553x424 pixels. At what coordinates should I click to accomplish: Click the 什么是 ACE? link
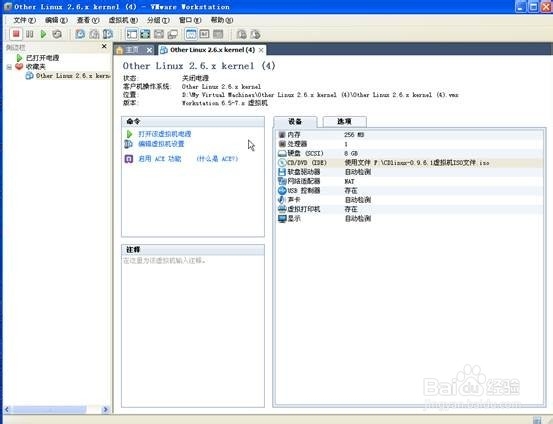click(x=217, y=159)
